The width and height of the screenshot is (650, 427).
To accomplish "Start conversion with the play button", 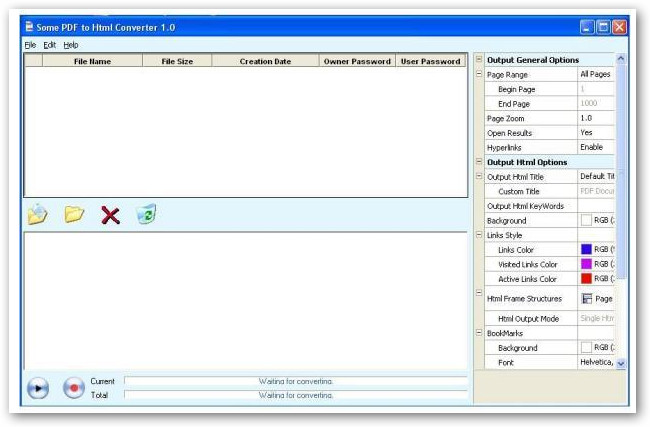I will coord(38,388).
